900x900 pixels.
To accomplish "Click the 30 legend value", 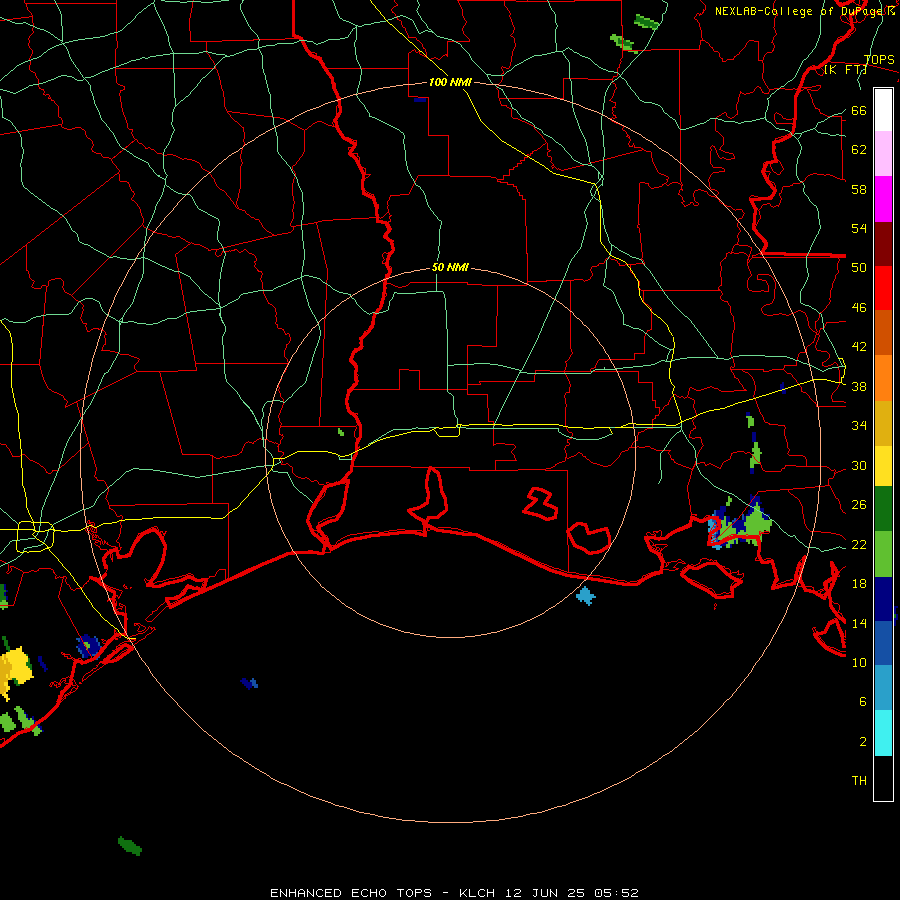I will 859,465.
